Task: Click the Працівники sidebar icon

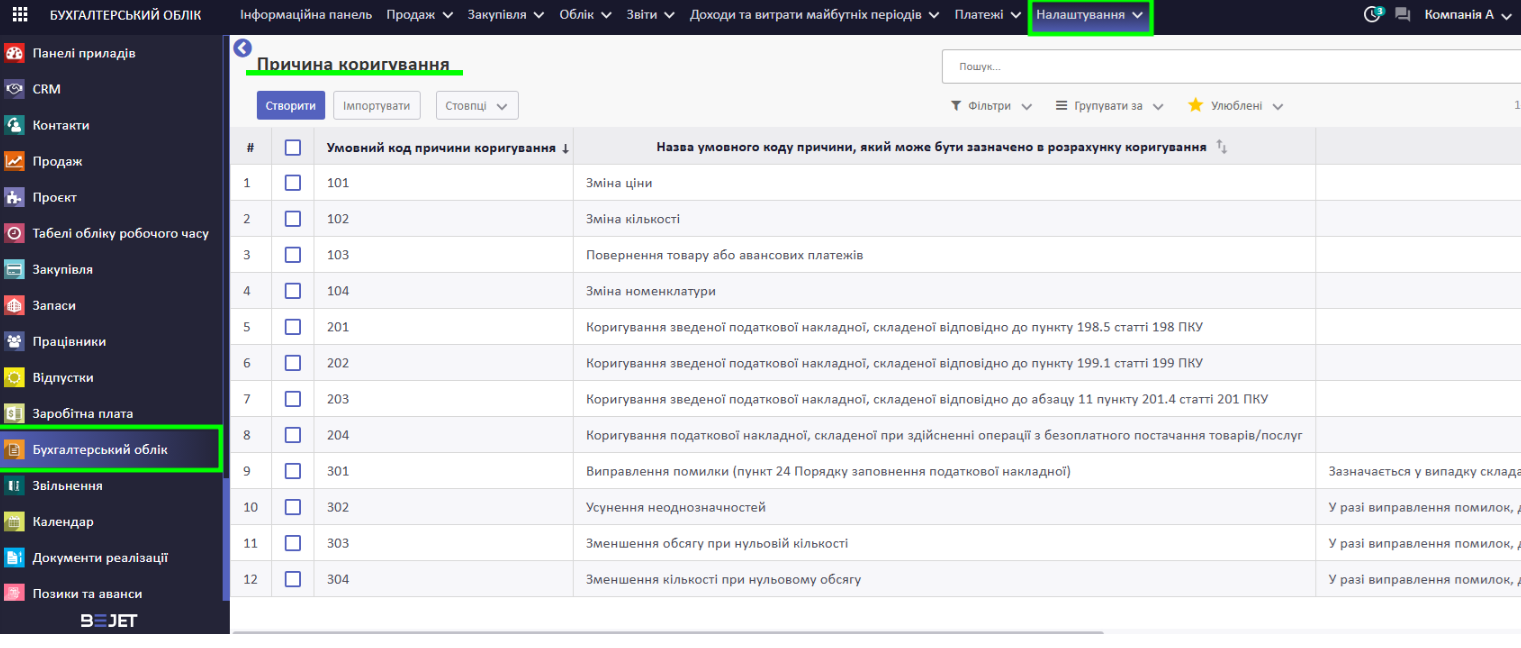Action: click(x=14, y=341)
